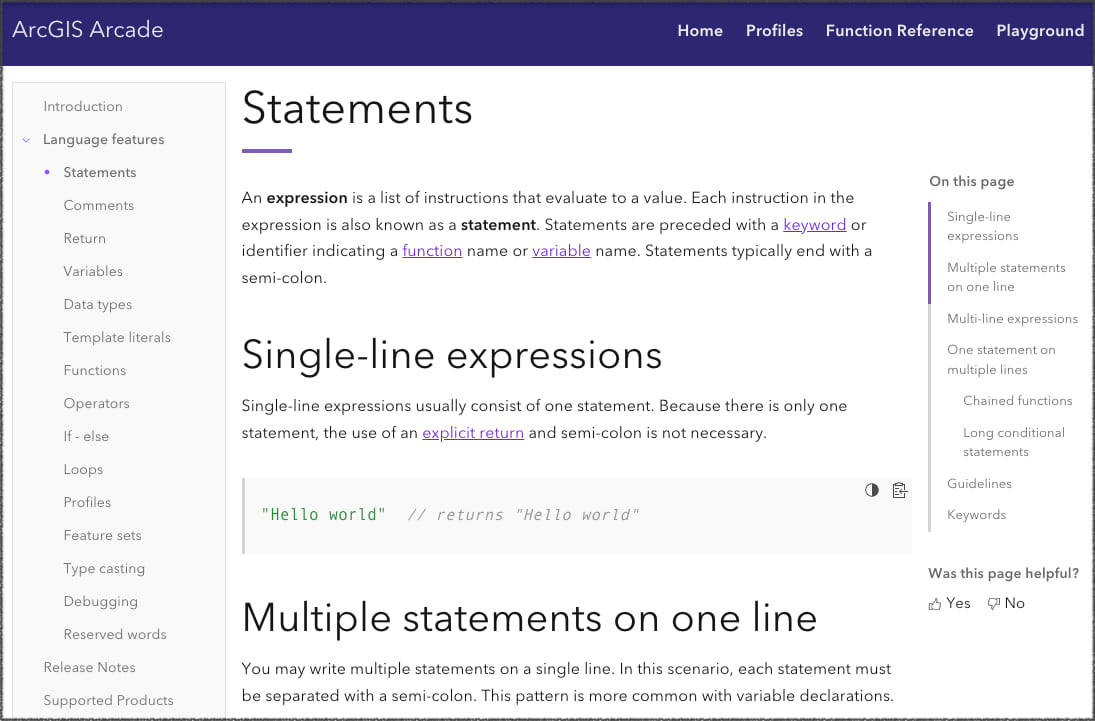Open the 'function' hyperlink in intro text
This screenshot has height=721, width=1095.
click(432, 251)
